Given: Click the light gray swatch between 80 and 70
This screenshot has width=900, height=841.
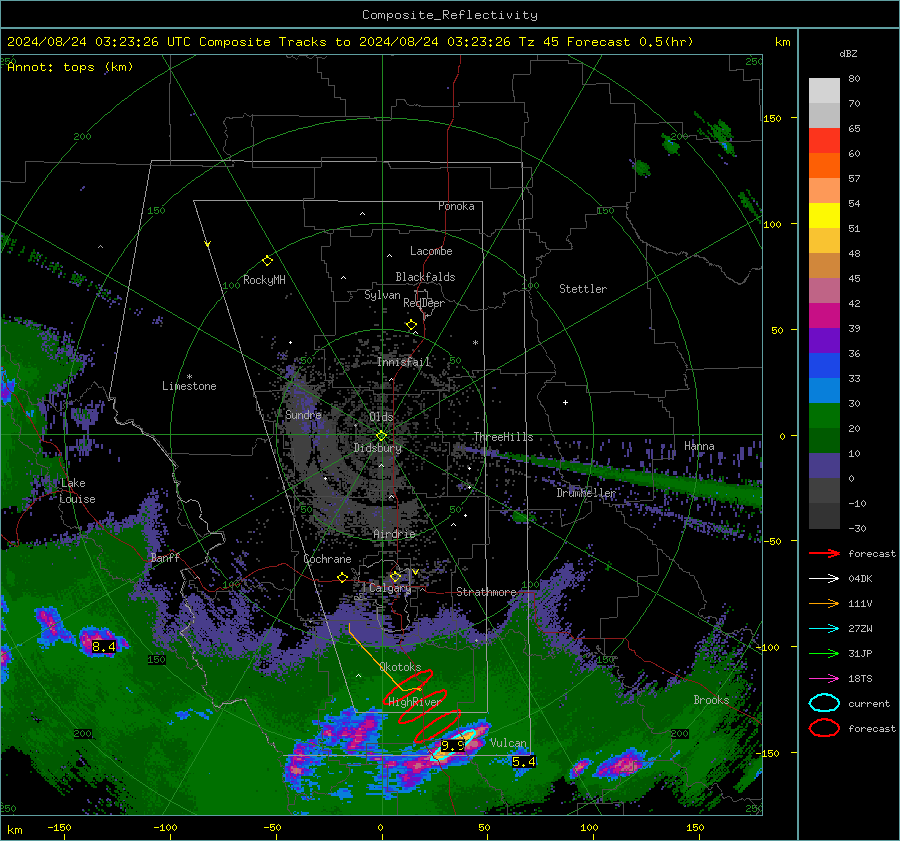Looking at the screenshot, I should point(824,91).
